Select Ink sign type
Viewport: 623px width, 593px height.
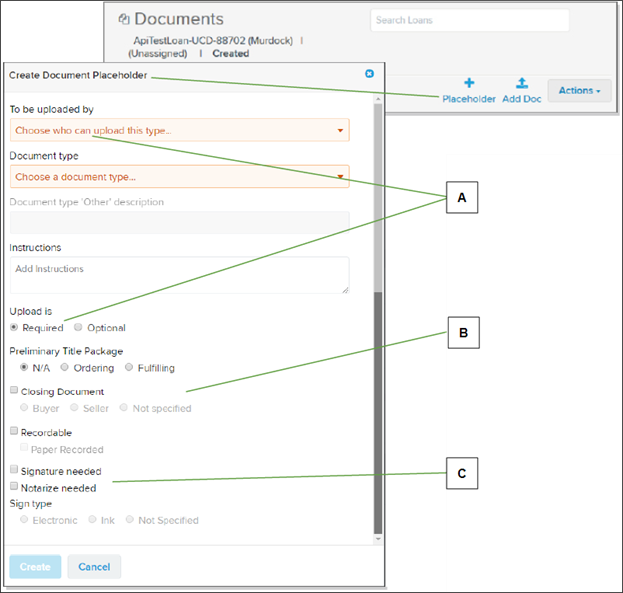click(93, 519)
